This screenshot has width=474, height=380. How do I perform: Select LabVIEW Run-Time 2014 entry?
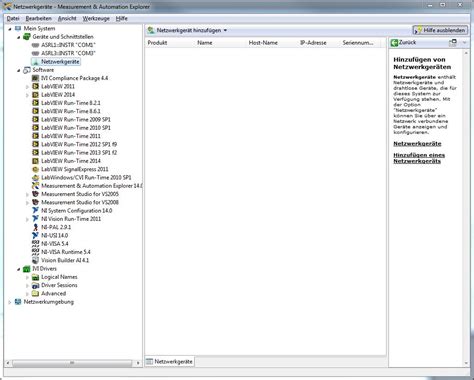point(71,161)
